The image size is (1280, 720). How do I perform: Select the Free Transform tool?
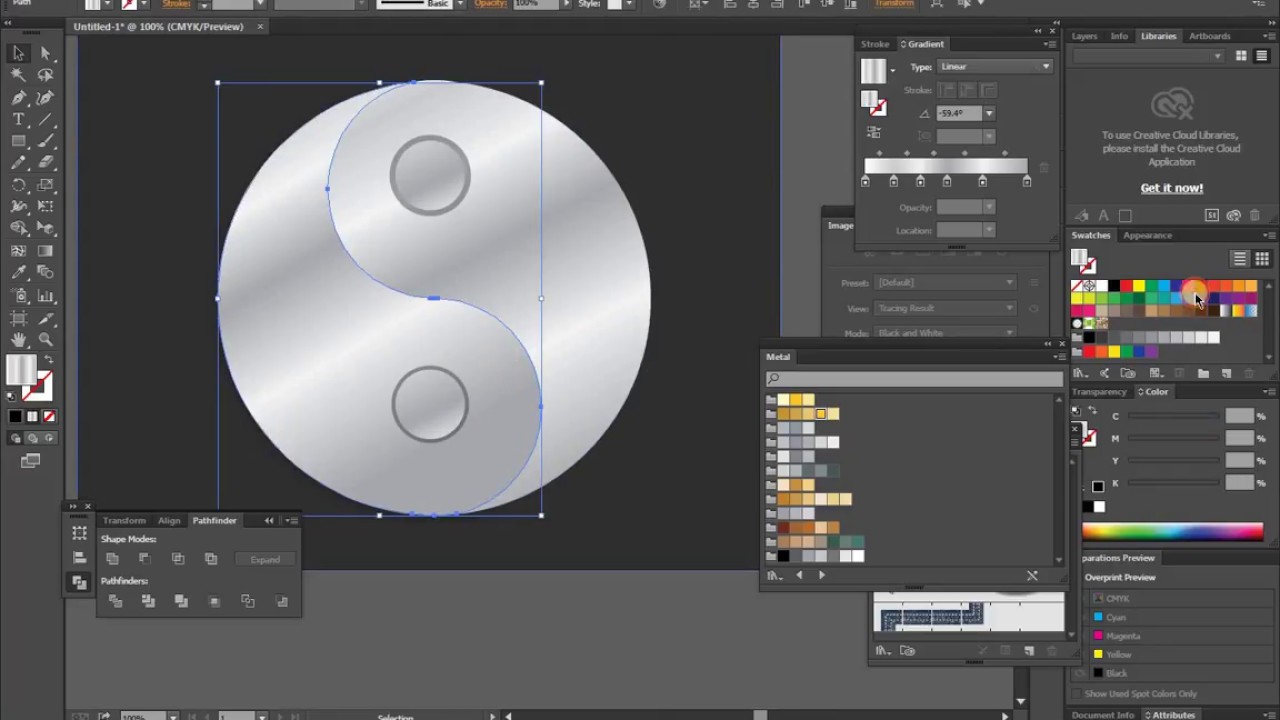pos(45,207)
